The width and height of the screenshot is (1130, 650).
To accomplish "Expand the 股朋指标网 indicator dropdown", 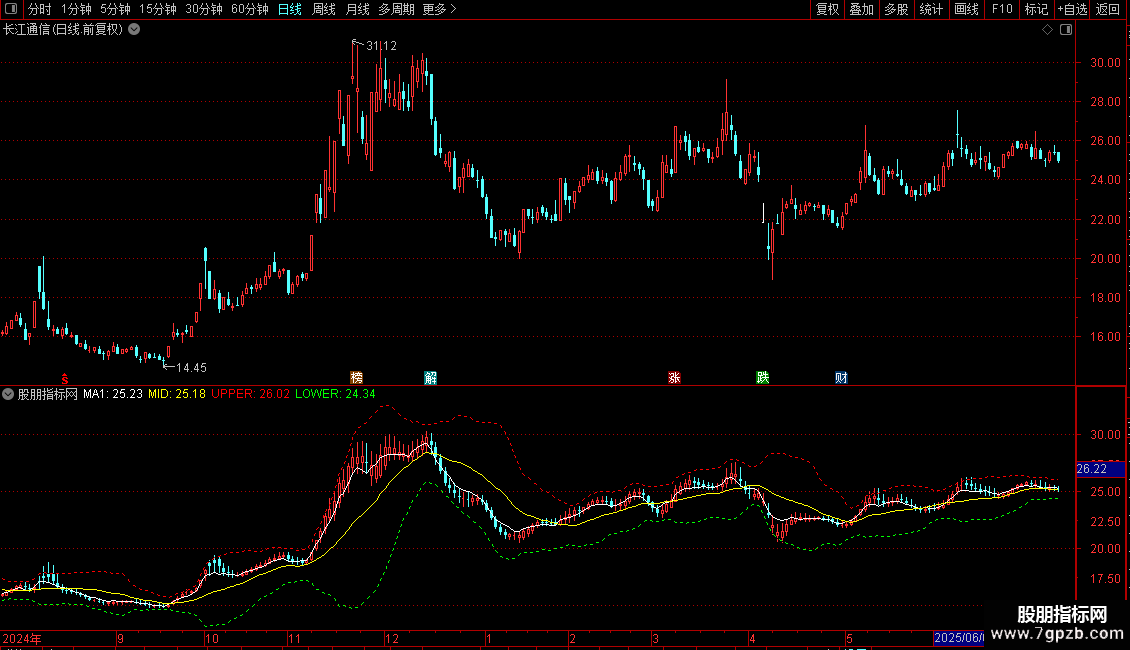I will pyautogui.click(x=8, y=394).
